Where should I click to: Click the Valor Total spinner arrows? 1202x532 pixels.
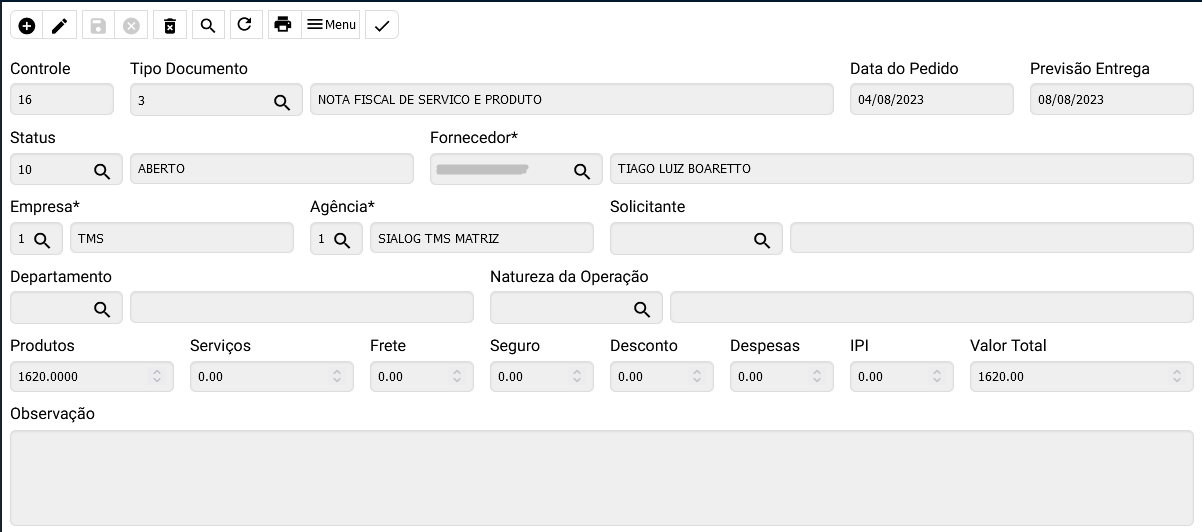(1177, 377)
